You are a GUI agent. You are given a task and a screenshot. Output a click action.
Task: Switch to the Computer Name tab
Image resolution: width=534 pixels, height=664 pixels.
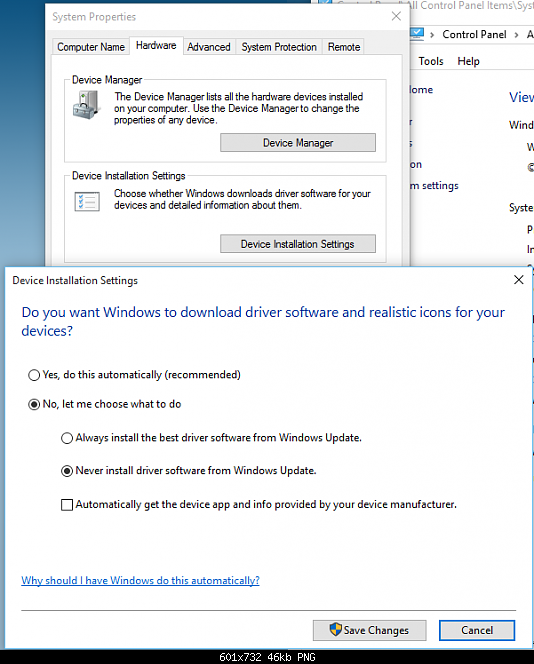point(91,47)
